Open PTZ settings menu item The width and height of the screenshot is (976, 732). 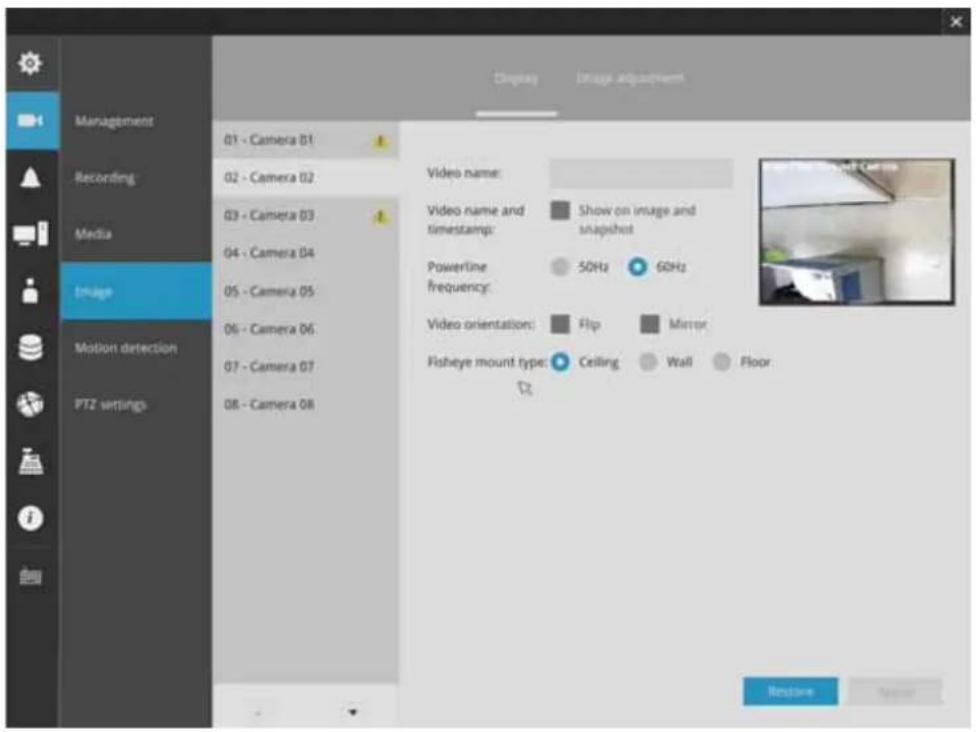(x=111, y=405)
